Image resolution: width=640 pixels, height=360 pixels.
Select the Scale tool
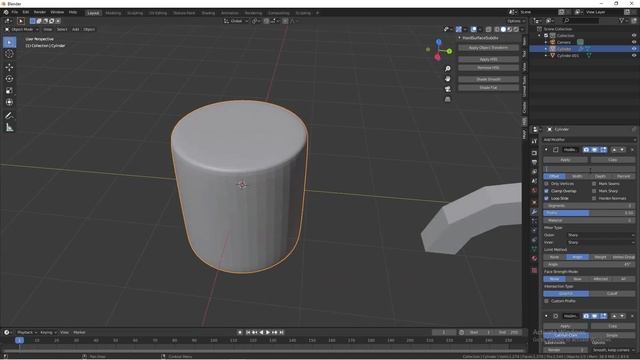pyautogui.click(x=9, y=91)
